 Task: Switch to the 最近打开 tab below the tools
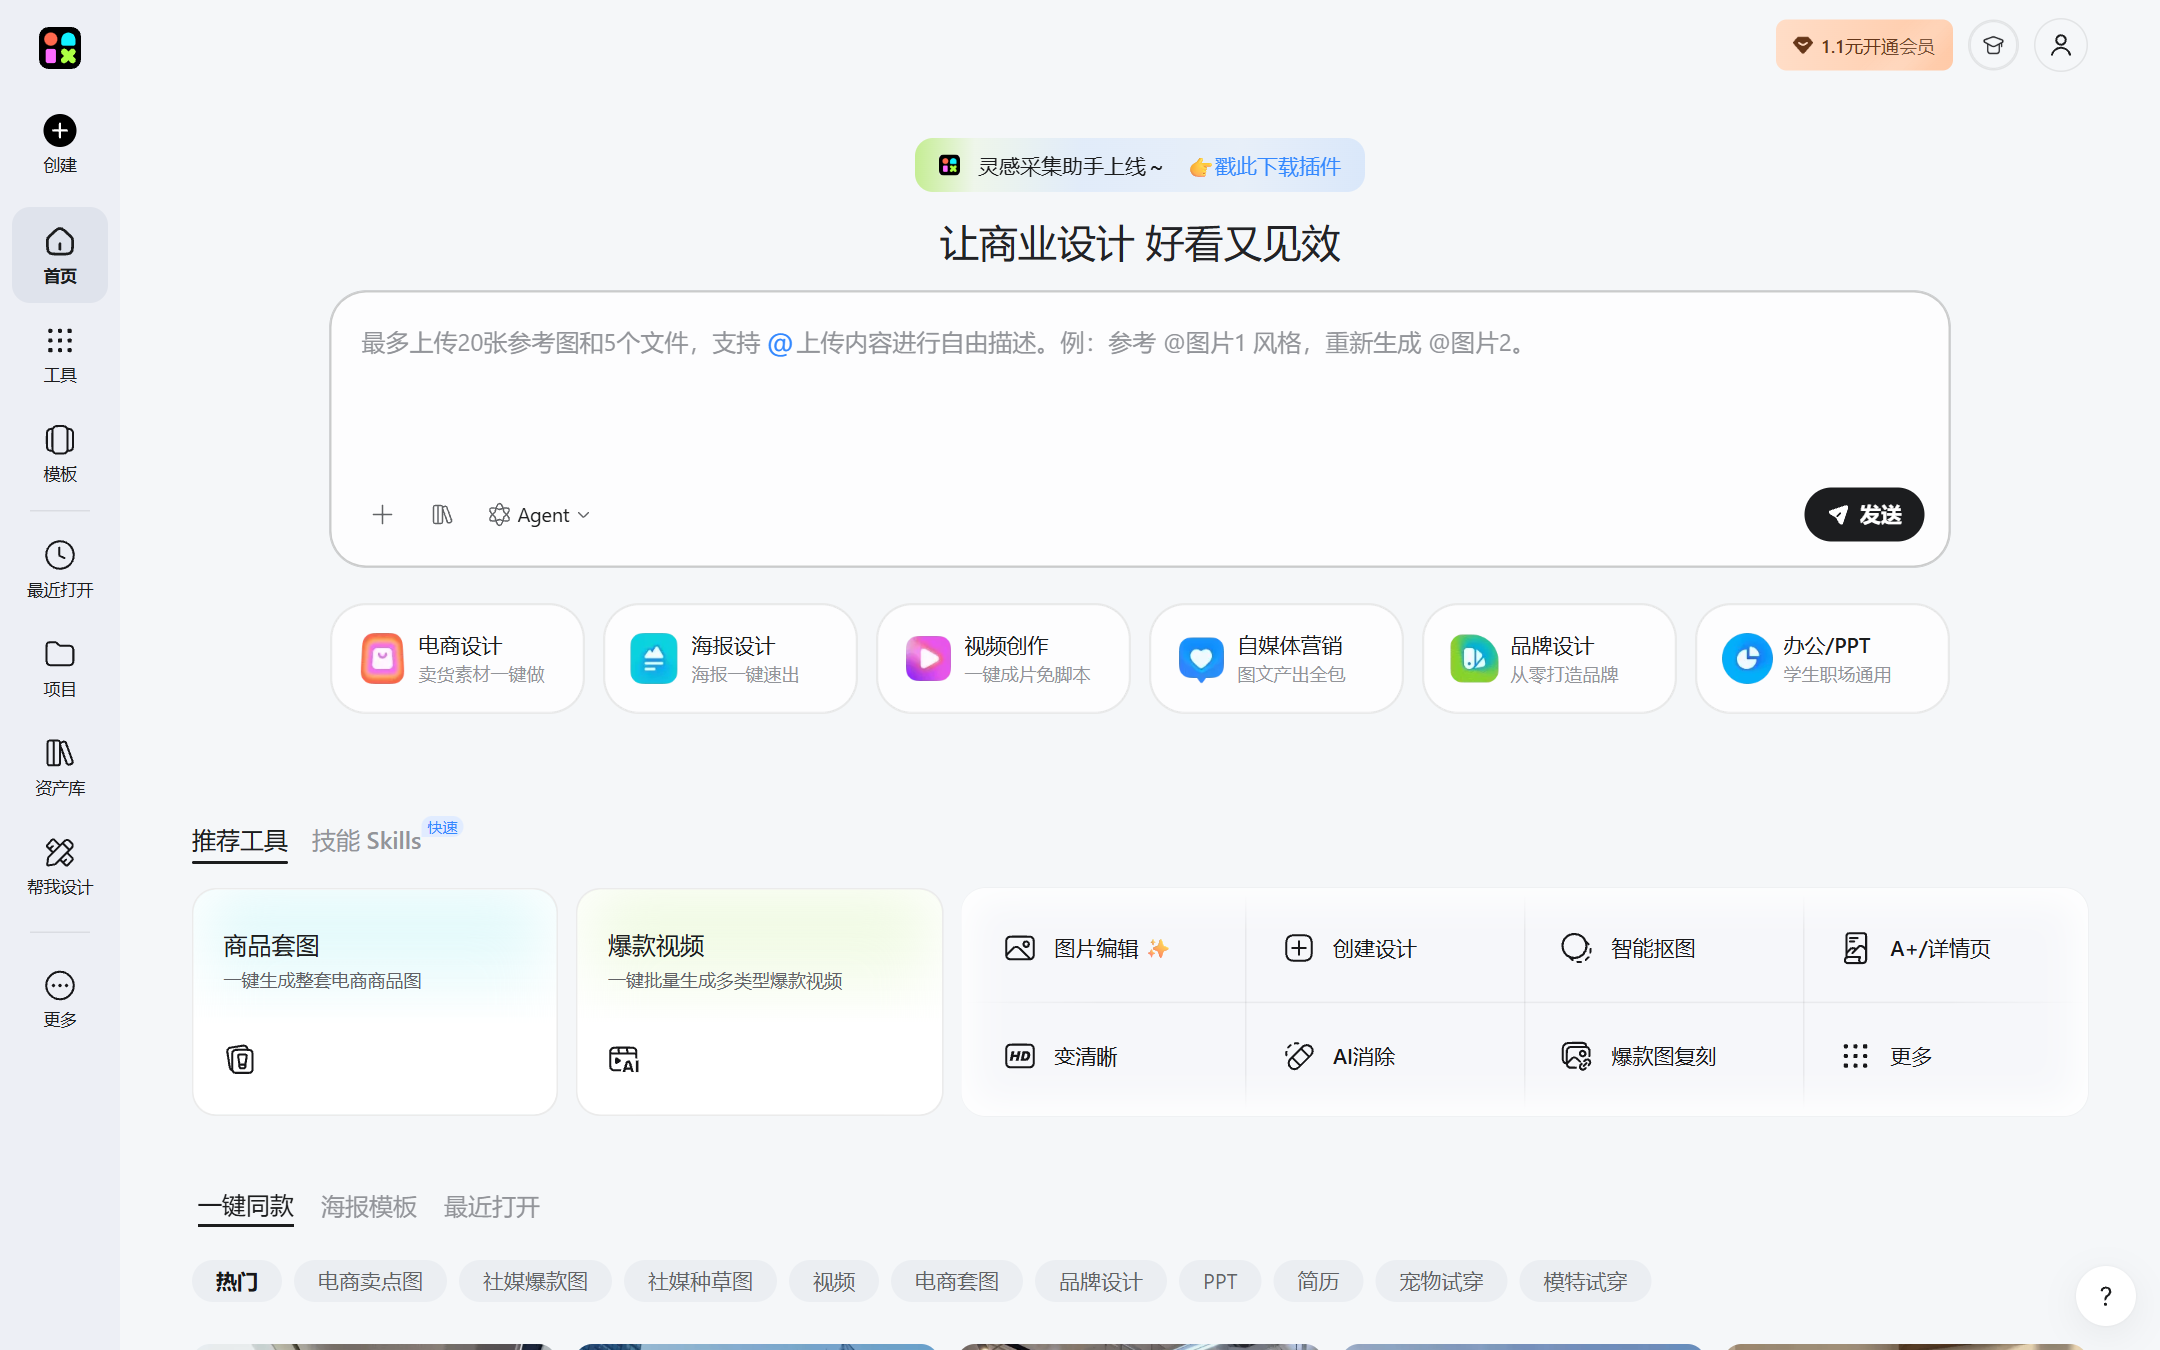[492, 1207]
